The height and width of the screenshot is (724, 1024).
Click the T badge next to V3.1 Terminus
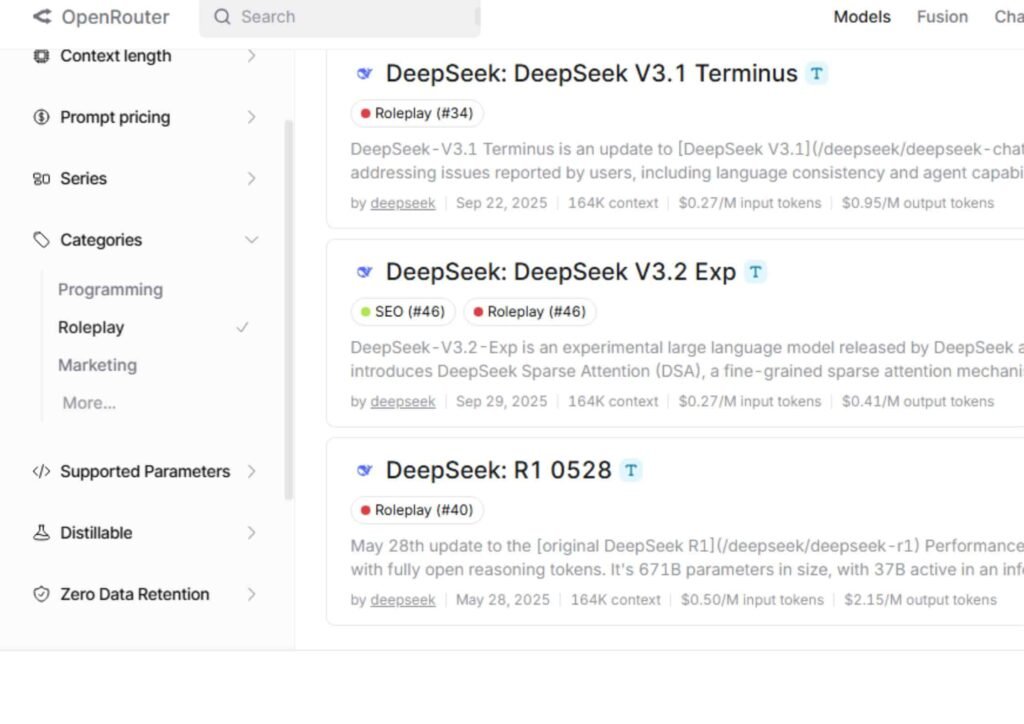click(816, 73)
